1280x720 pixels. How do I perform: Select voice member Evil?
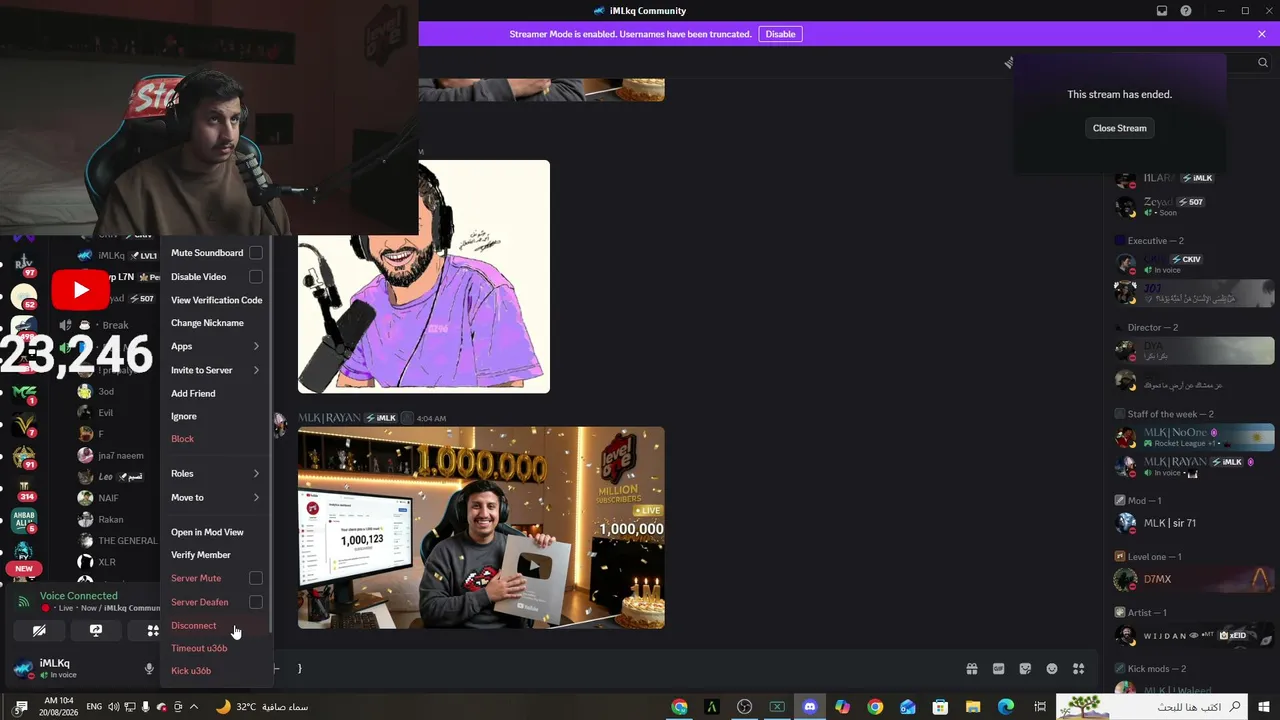(105, 413)
